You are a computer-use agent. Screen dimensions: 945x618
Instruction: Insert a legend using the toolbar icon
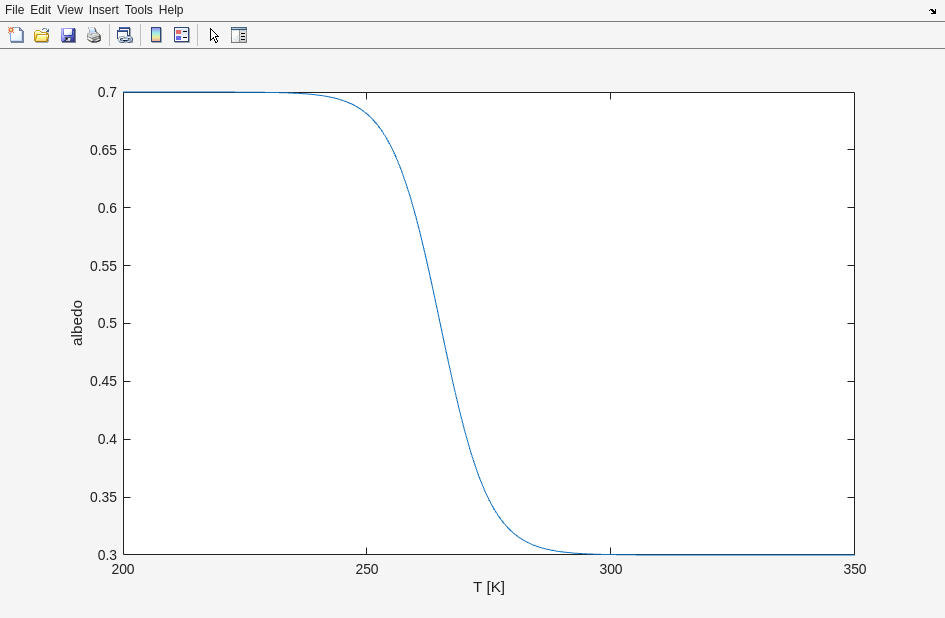[182, 35]
